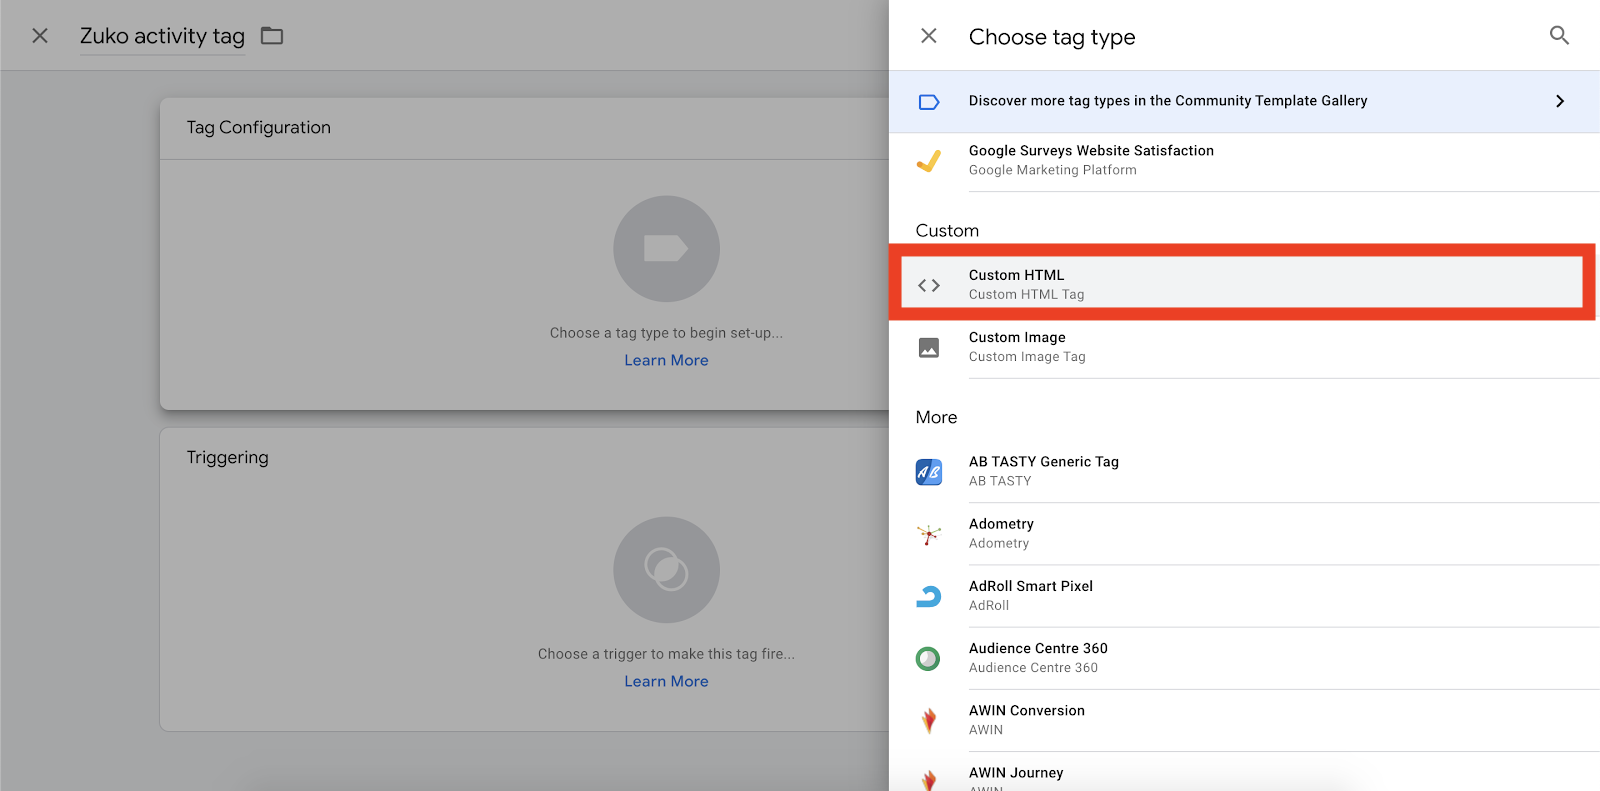Click the Triggering placeholder circles icon
1600x791 pixels.
click(666, 570)
